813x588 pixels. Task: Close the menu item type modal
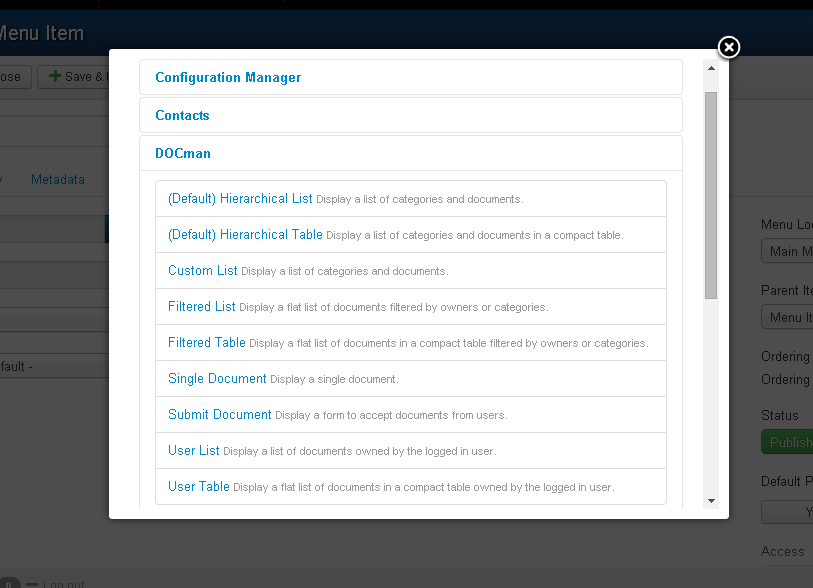click(728, 47)
